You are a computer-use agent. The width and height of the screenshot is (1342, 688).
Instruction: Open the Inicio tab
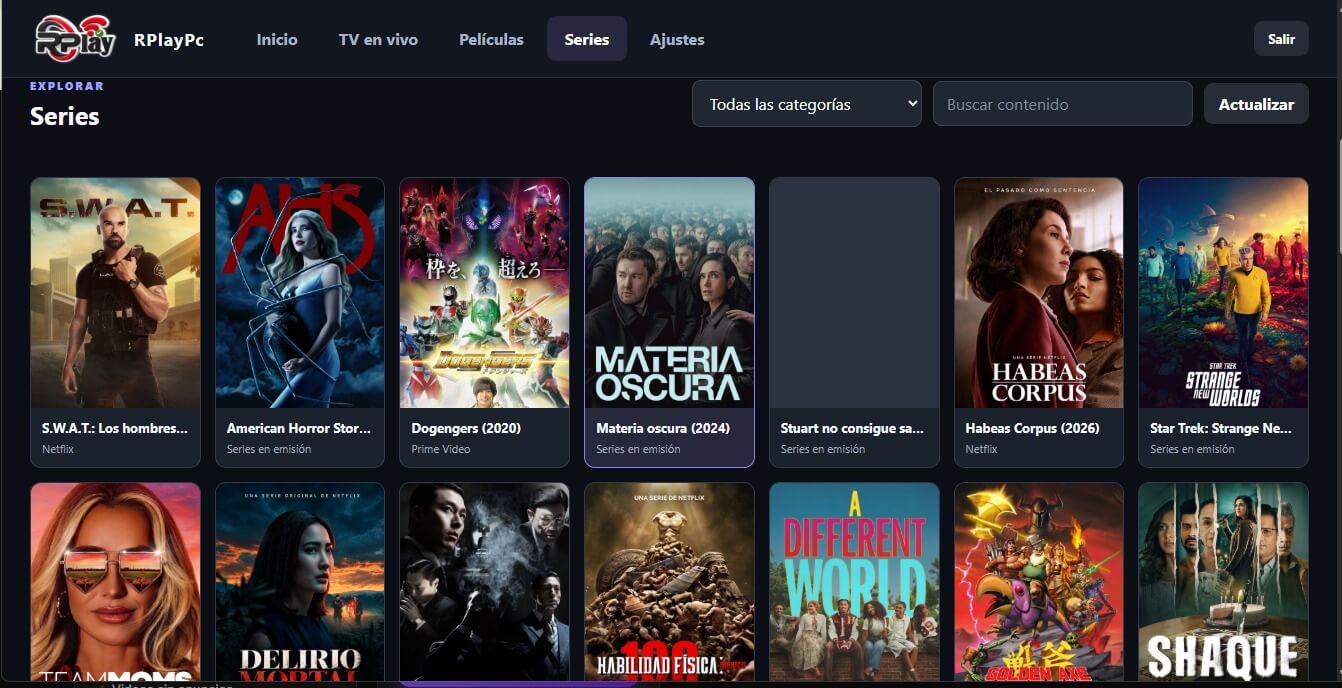[x=277, y=39]
